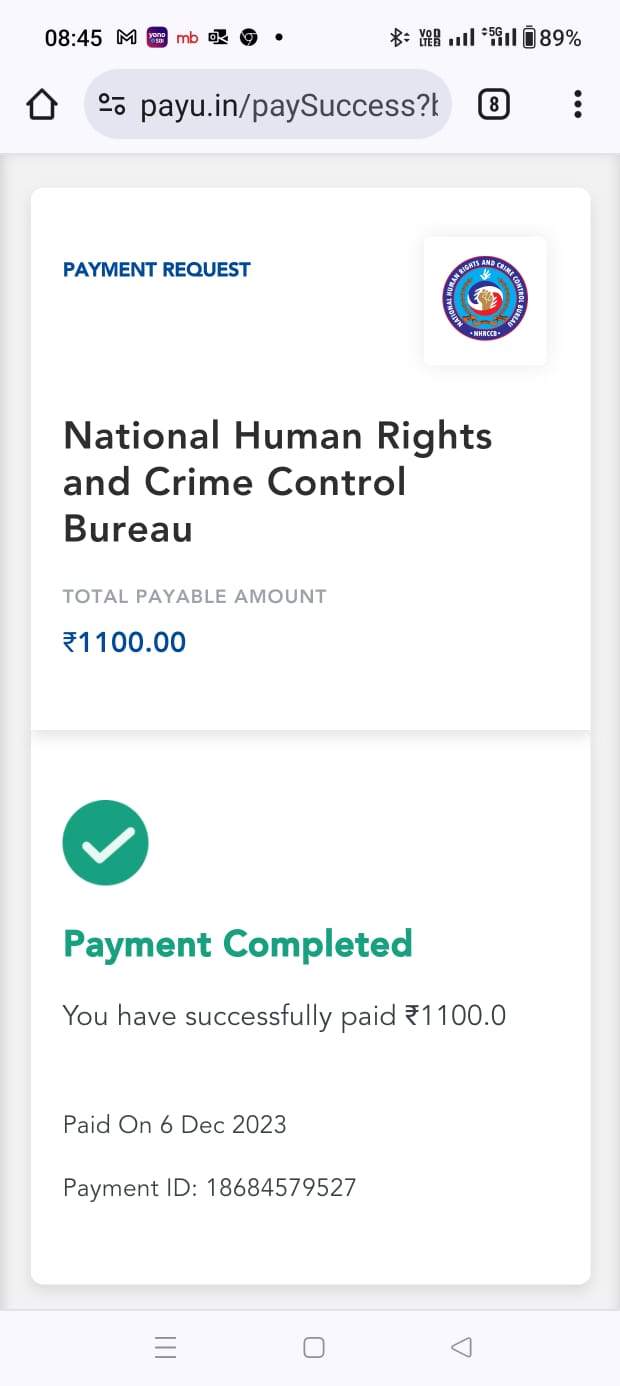
Task: Tap the Bluetooth status icon
Action: pyautogui.click(x=398, y=38)
